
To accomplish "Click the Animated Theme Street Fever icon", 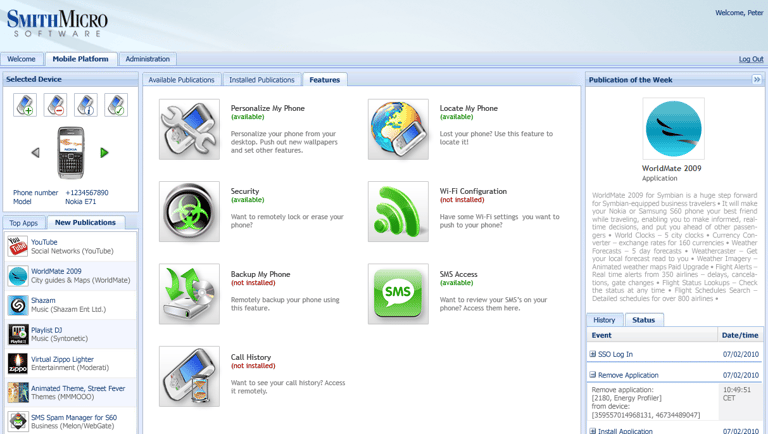I will coord(18,393).
